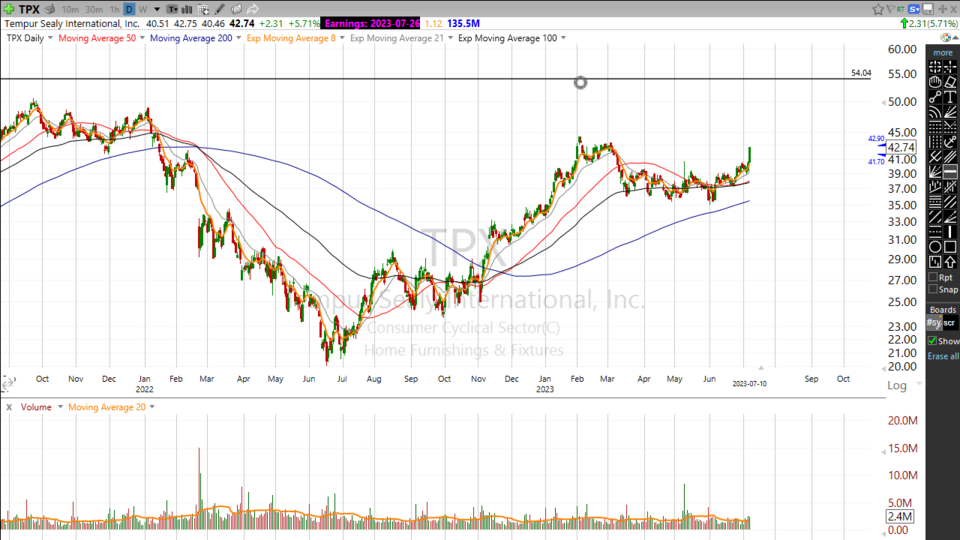Select the dashed horizontal lines tool
Image resolution: width=960 pixels, height=540 pixels.
(935, 231)
